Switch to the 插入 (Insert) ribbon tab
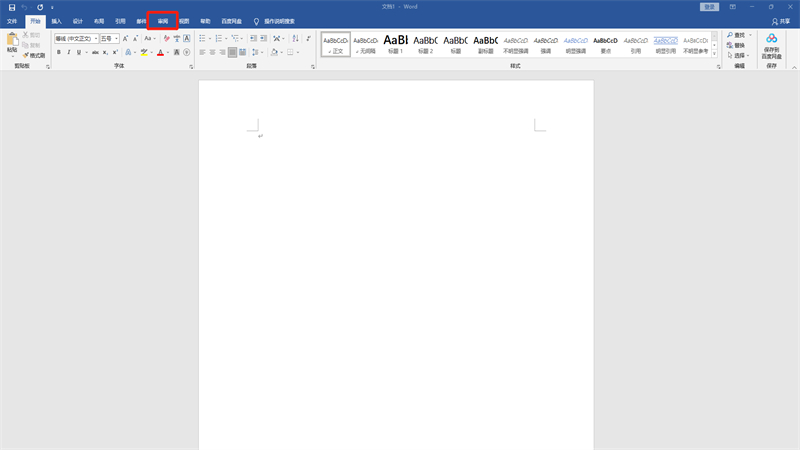The width and height of the screenshot is (800, 450). [57, 21]
